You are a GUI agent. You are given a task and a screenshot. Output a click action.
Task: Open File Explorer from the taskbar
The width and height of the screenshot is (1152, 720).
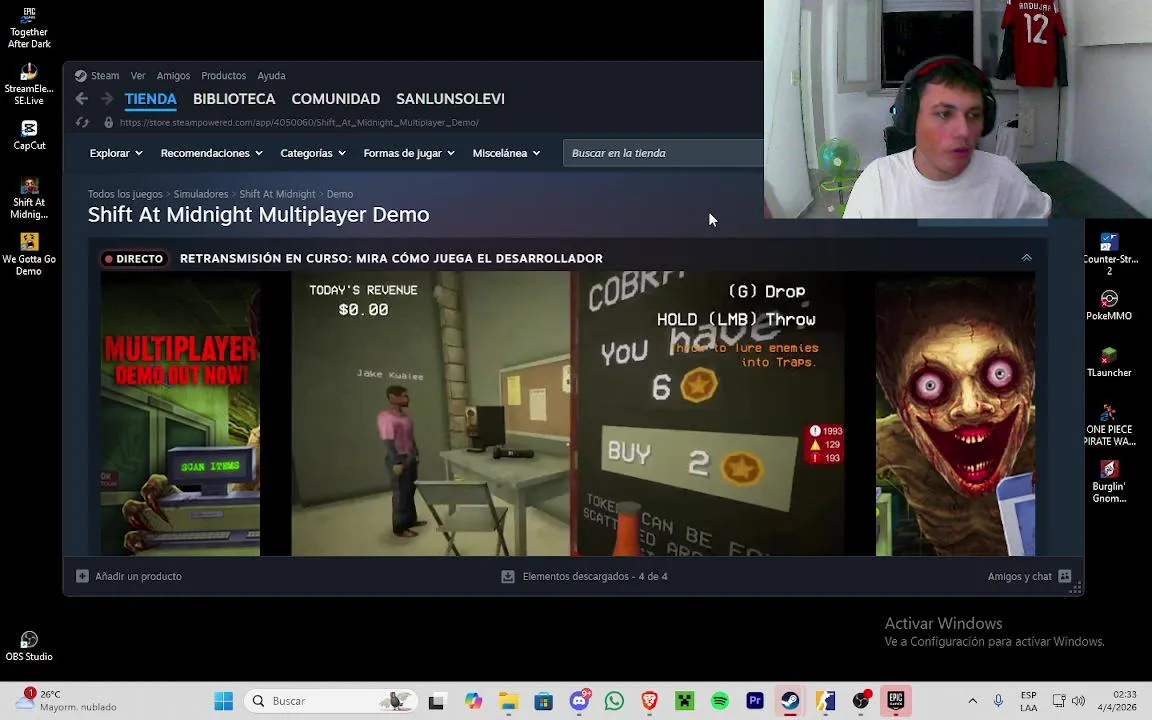[x=508, y=701]
